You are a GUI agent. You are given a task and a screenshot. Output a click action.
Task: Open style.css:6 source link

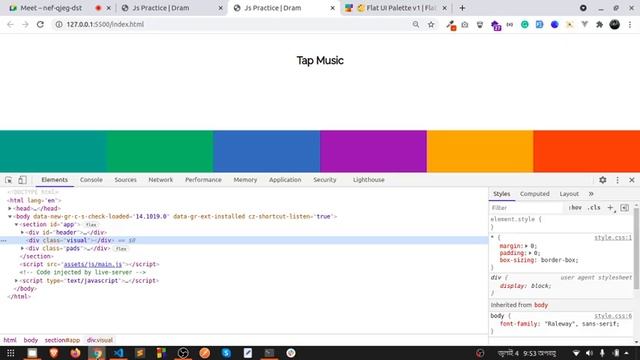(x=613, y=316)
